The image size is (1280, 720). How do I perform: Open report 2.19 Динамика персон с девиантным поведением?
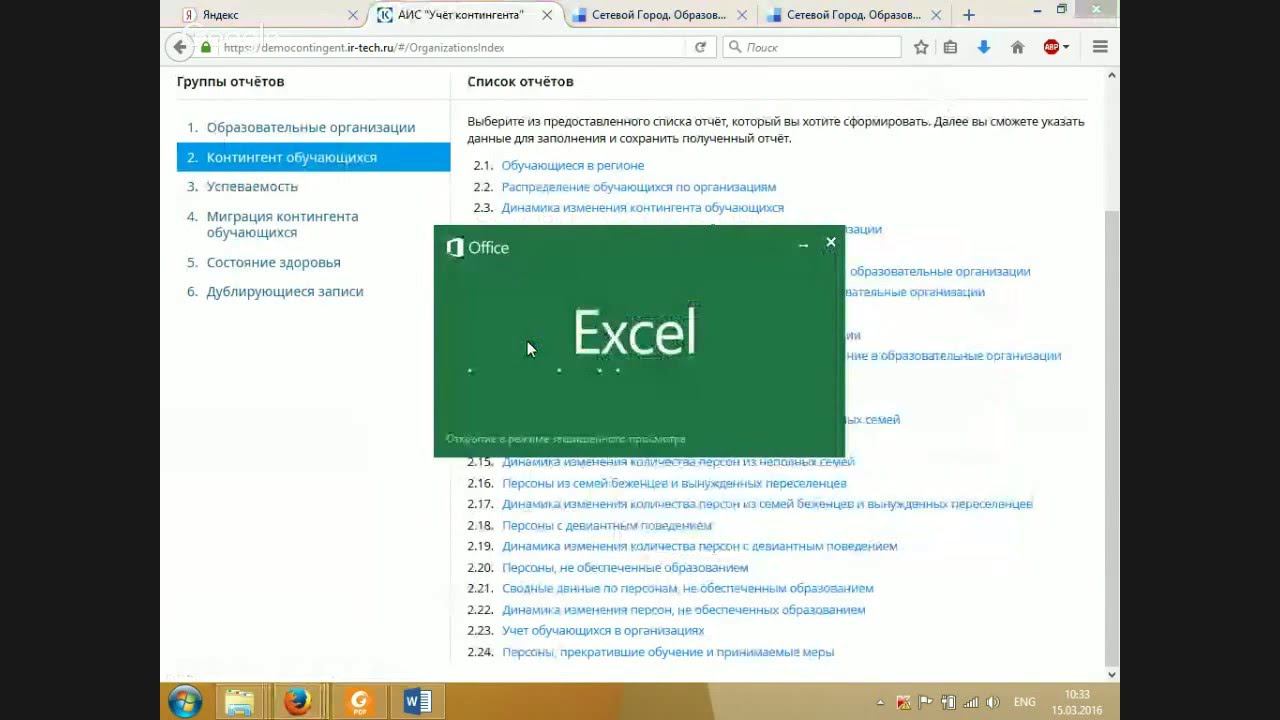point(700,546)
